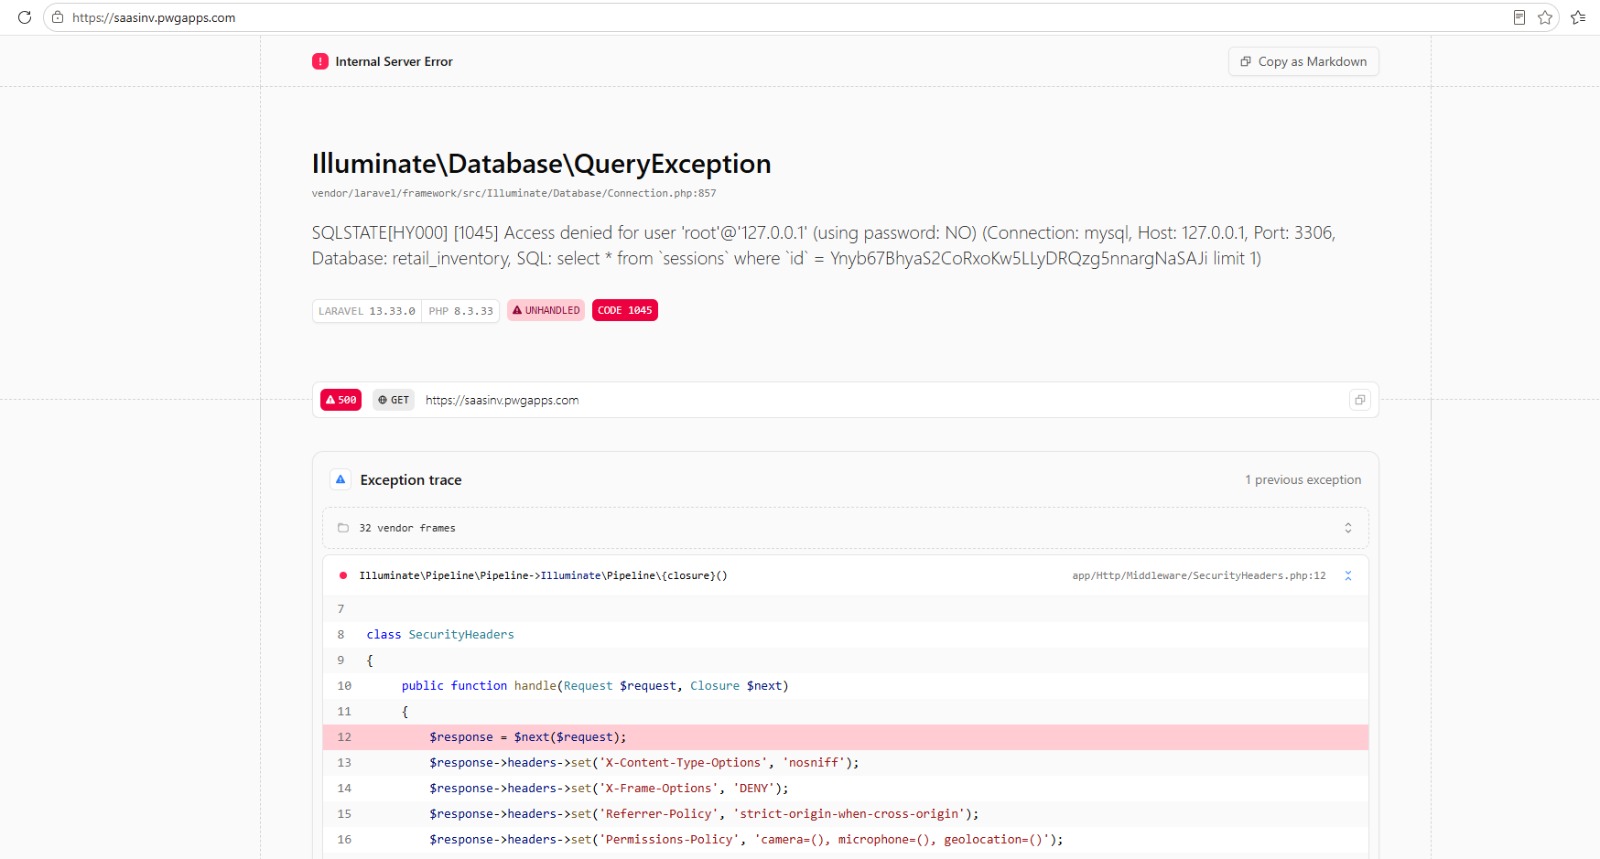Click the CODE 1045 badge
The width and height of the screenshot is (1600, 859).
pos(625,311)
